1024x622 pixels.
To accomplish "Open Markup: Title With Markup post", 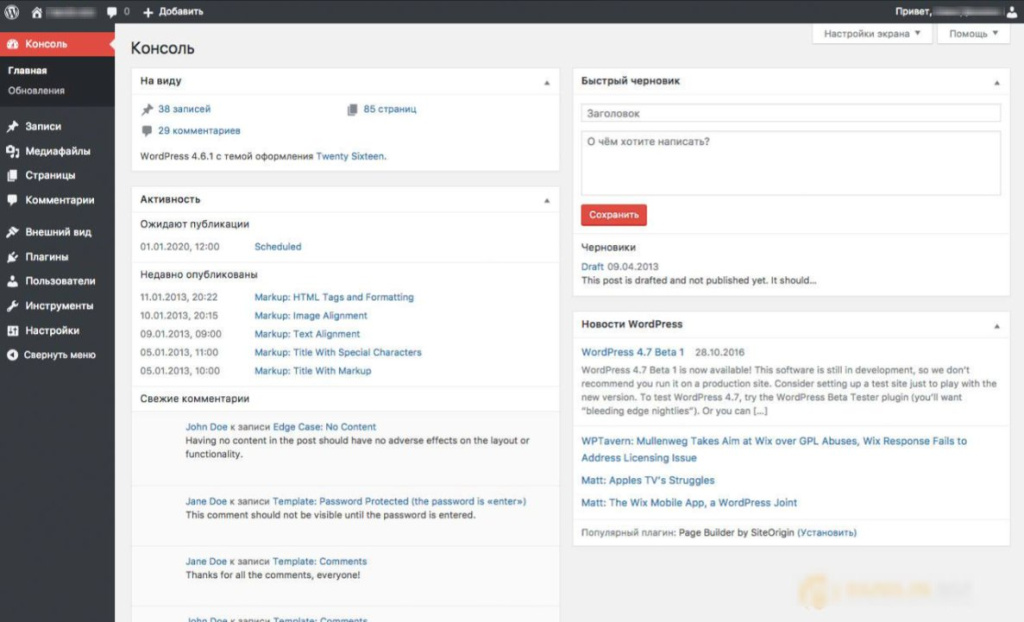I will point(313,370).
